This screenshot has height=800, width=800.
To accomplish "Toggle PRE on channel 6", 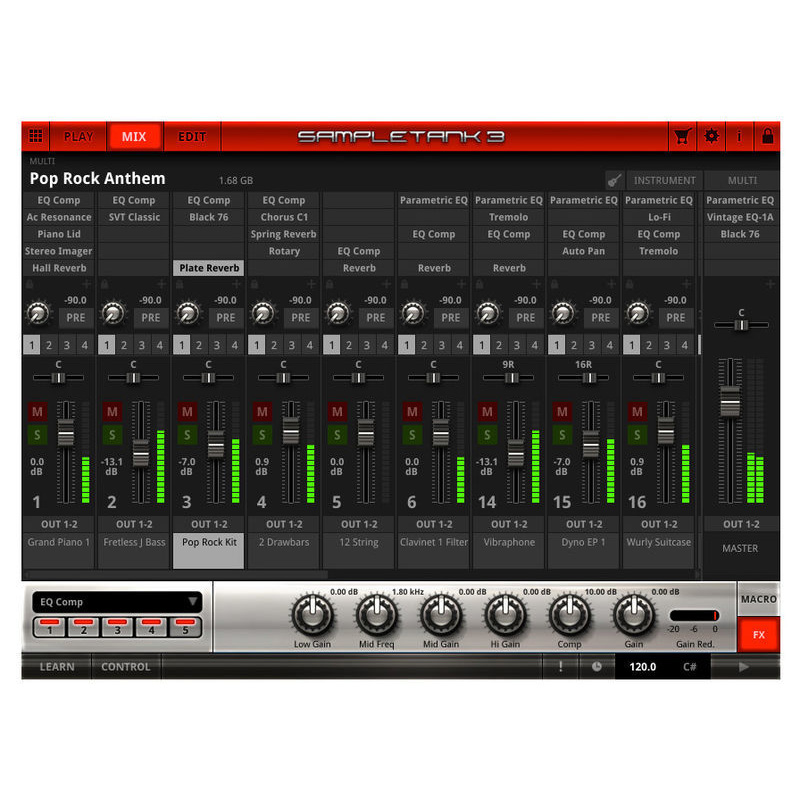I will [x=451, y=317].
